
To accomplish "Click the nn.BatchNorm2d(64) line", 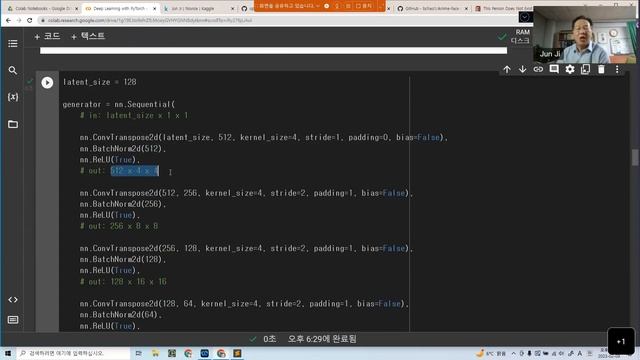I will tap(121, 315).
